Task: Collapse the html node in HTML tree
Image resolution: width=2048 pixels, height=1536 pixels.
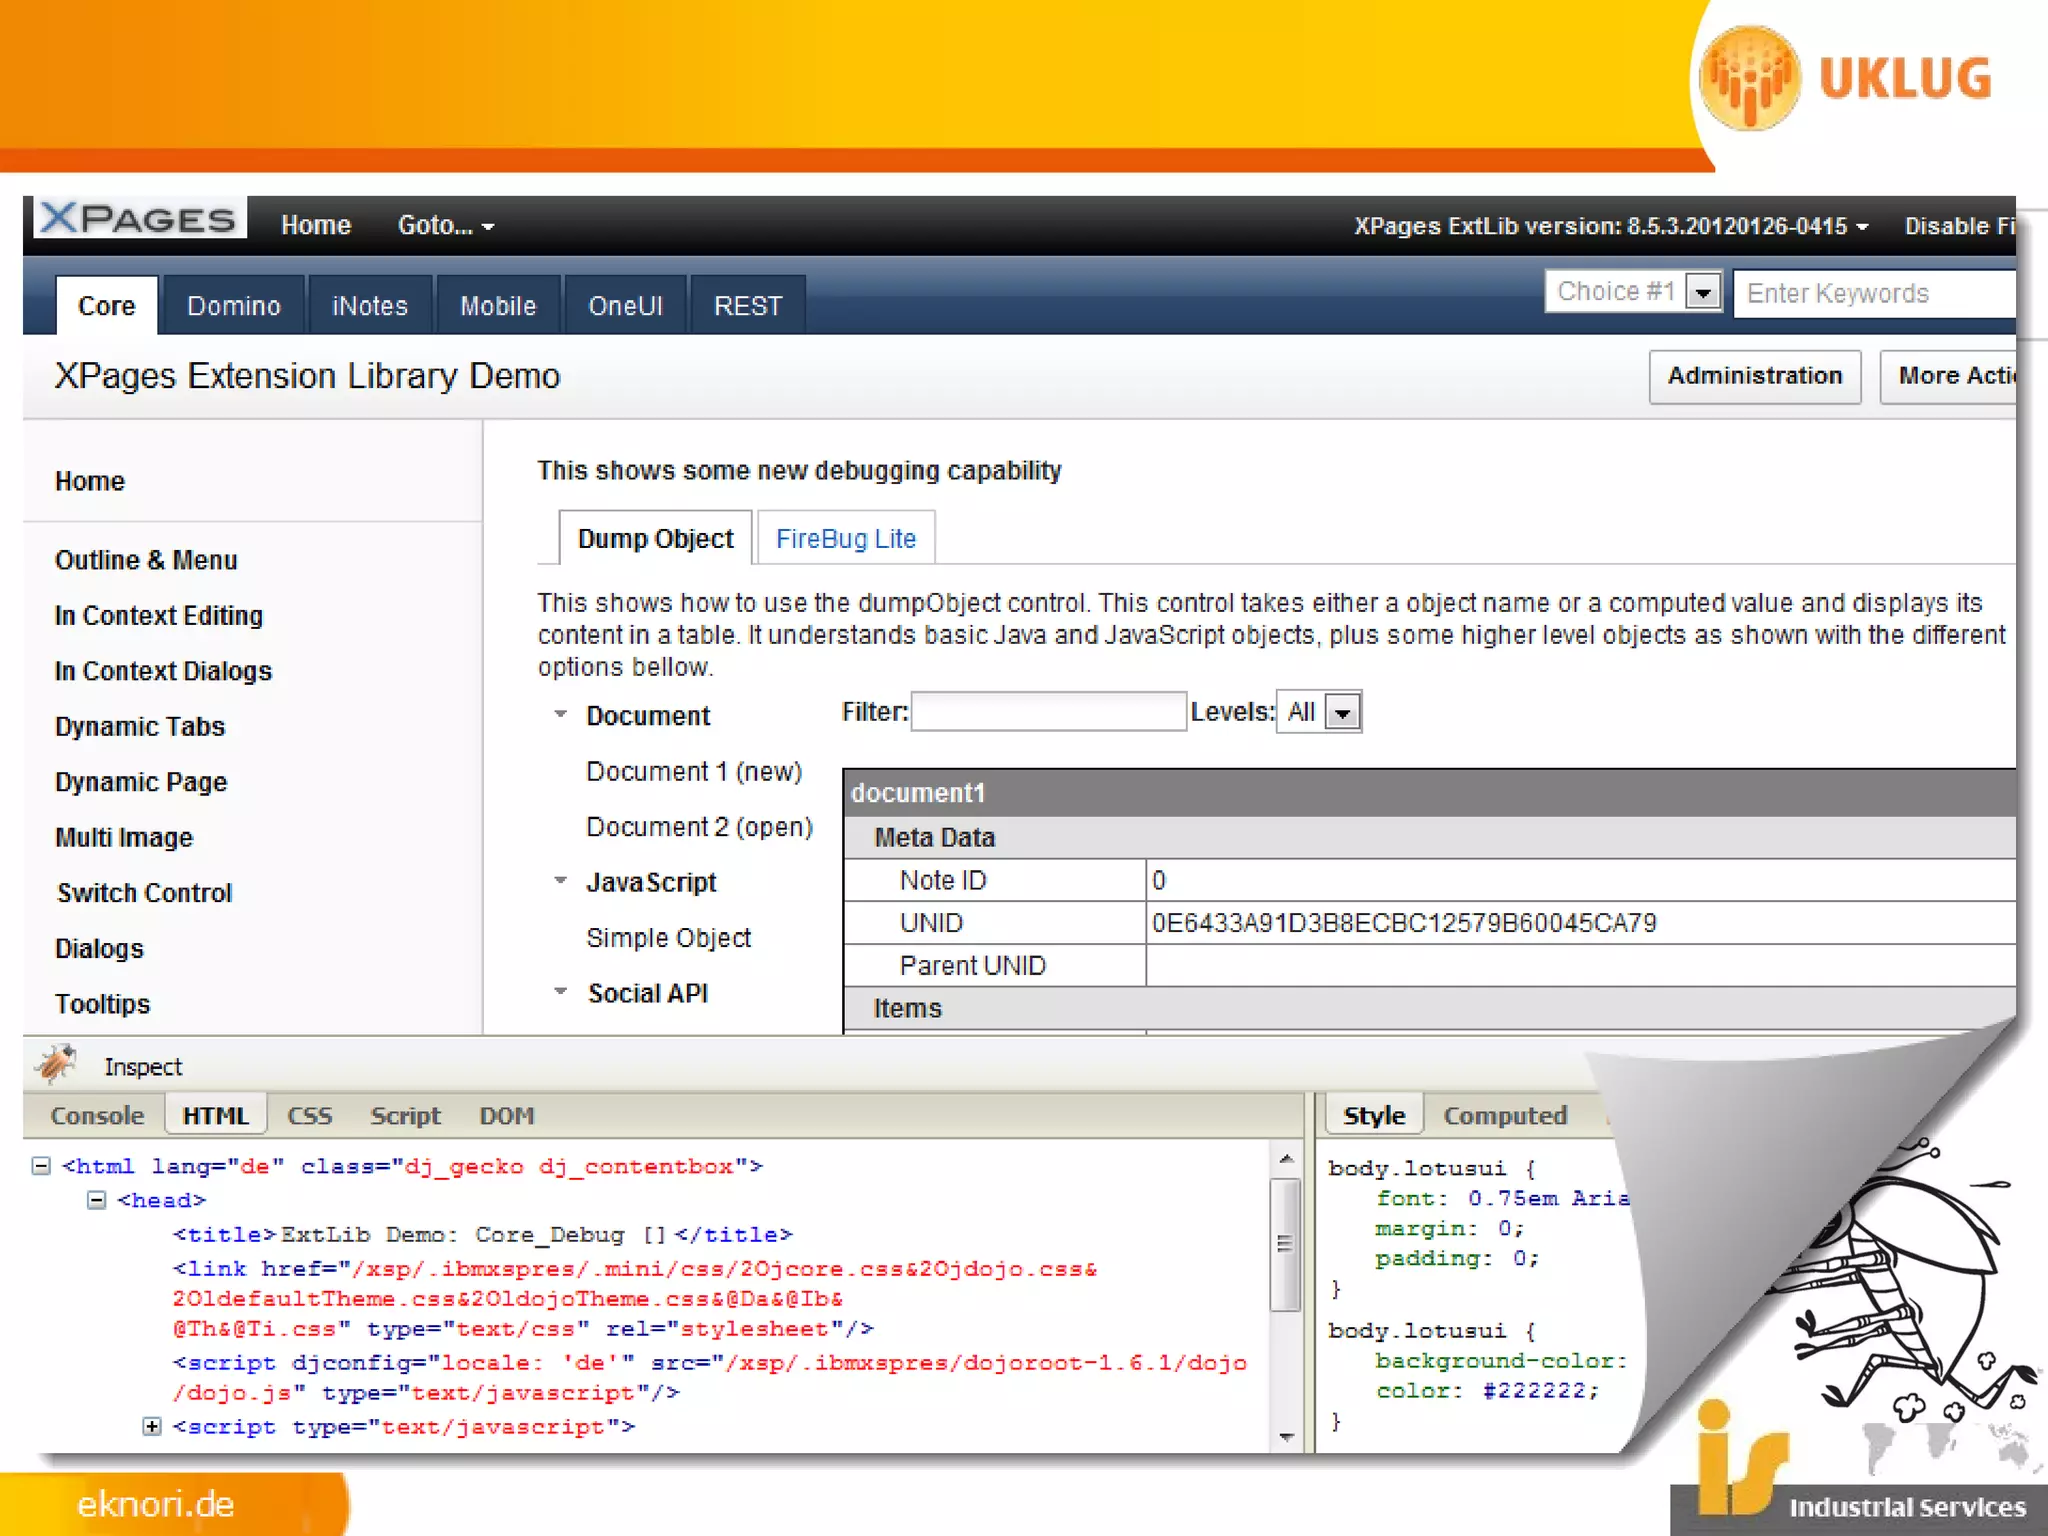Action: coord(41,1166)
